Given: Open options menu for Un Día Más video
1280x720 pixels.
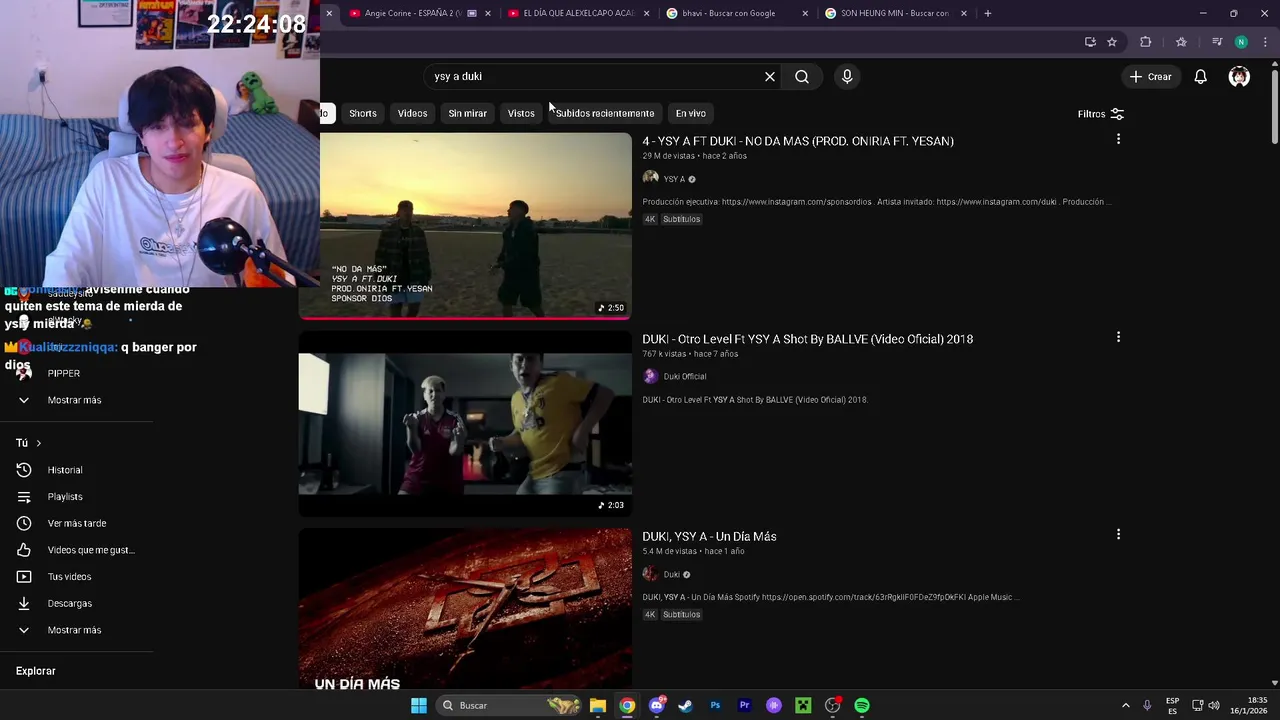Looking at the screenshot, I should pyautogui.click(x=1118, y=535).
